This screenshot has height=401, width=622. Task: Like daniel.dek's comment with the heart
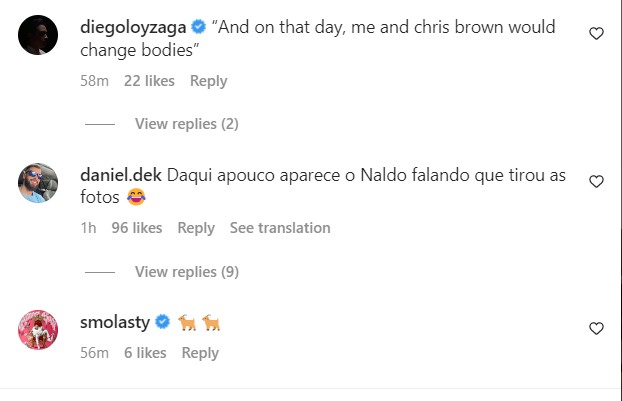(596, 181)
